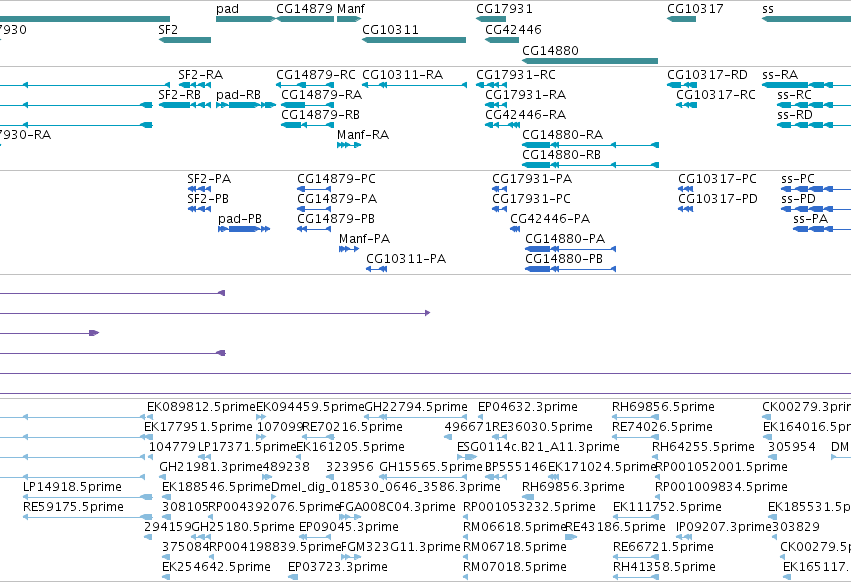This screenshot has height=582, width=851.
Task: Select the CG17931 gene bar
Action: (491, 19)
